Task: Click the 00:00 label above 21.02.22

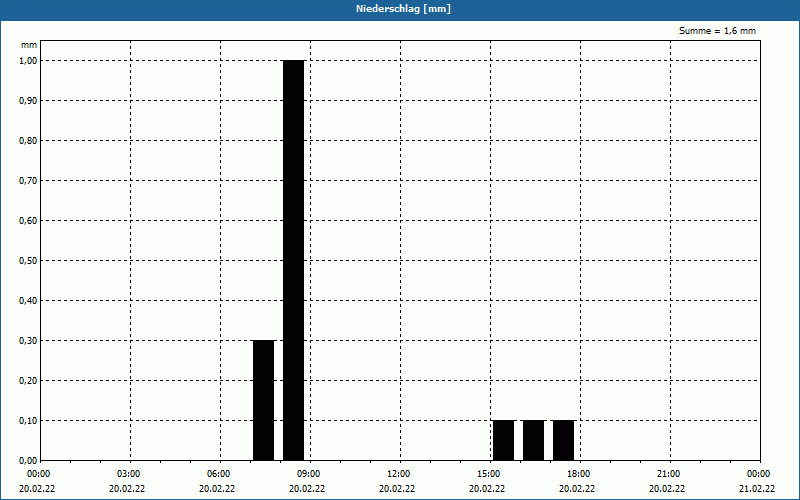Action: pyautogui.click(x=759, y=474)
